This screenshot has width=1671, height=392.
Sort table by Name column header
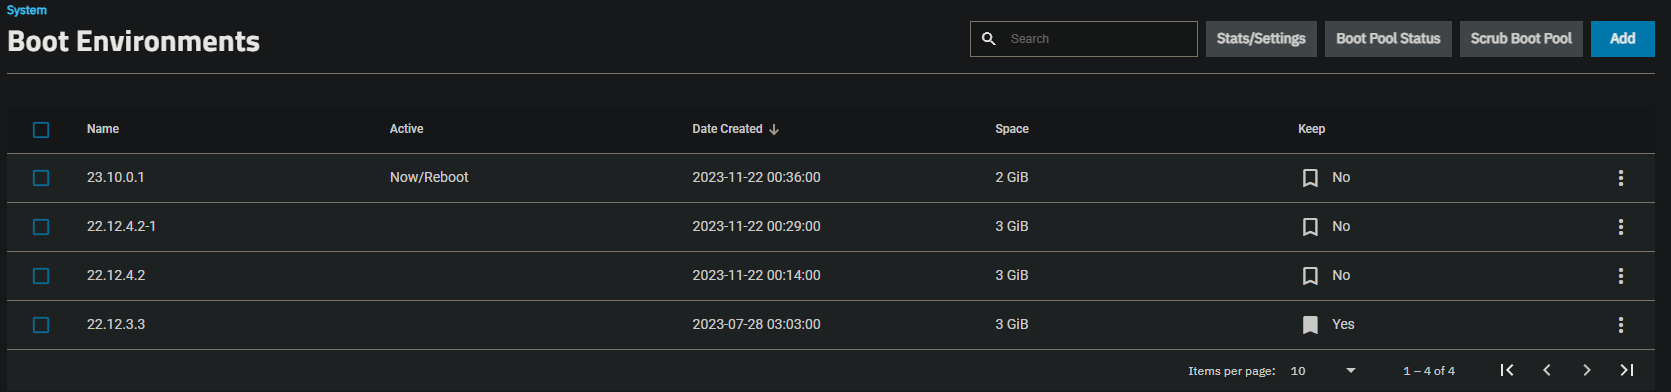(103, 129)
